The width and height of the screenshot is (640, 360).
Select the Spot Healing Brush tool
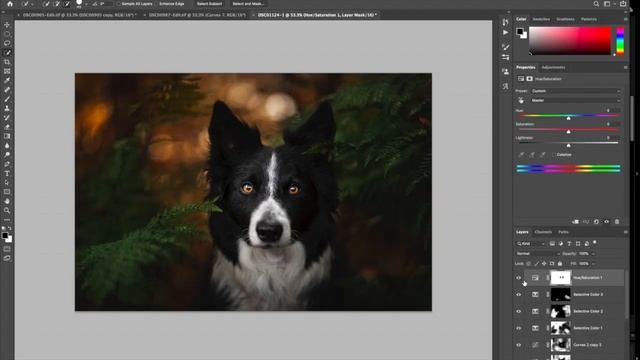click(7, 90)
